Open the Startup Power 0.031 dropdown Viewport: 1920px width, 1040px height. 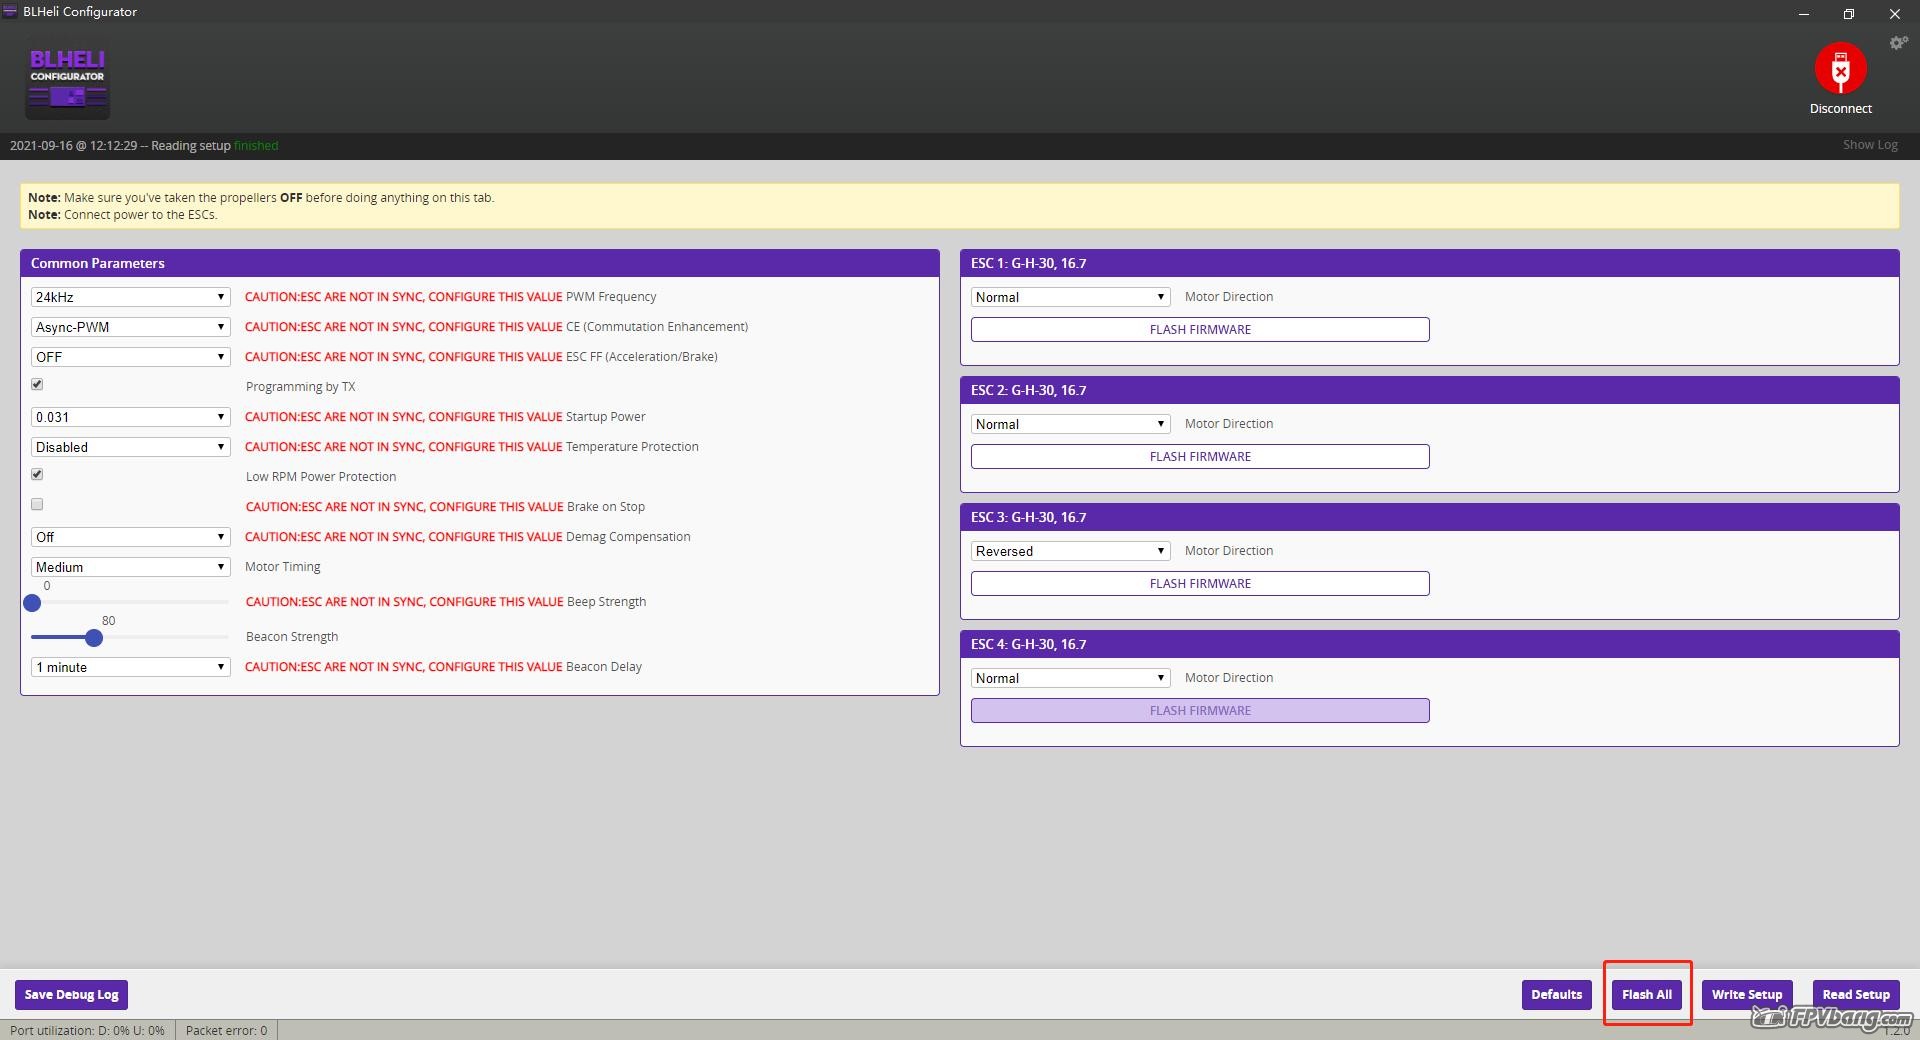pos(131,417)
